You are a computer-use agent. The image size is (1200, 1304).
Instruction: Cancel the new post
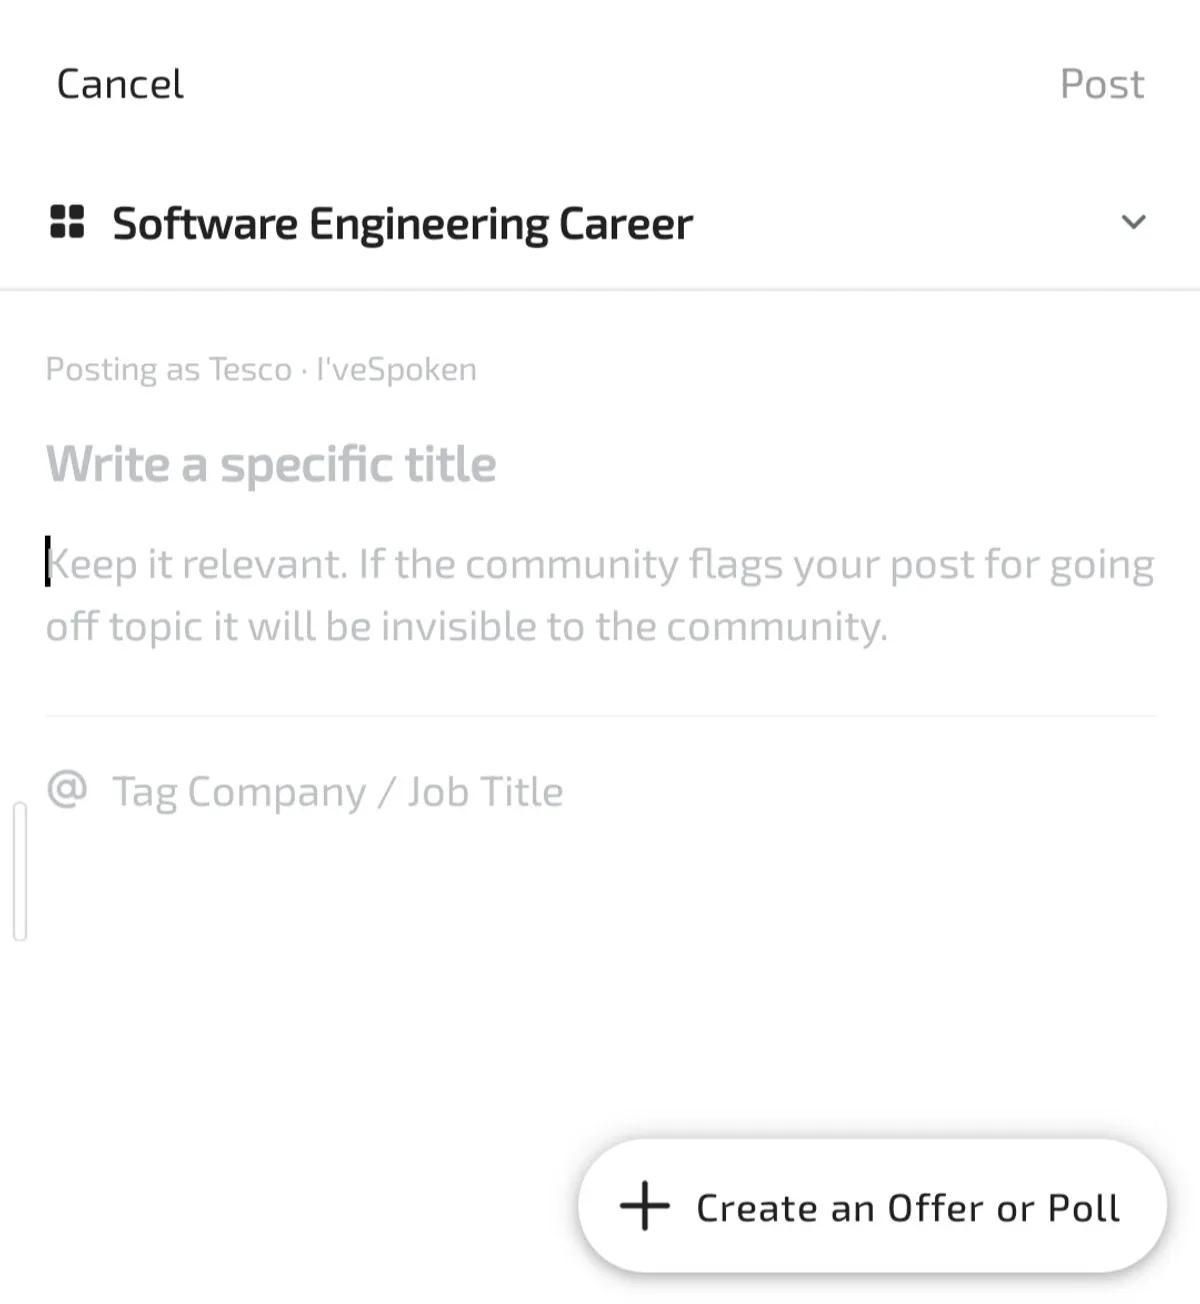pos(120,84)
